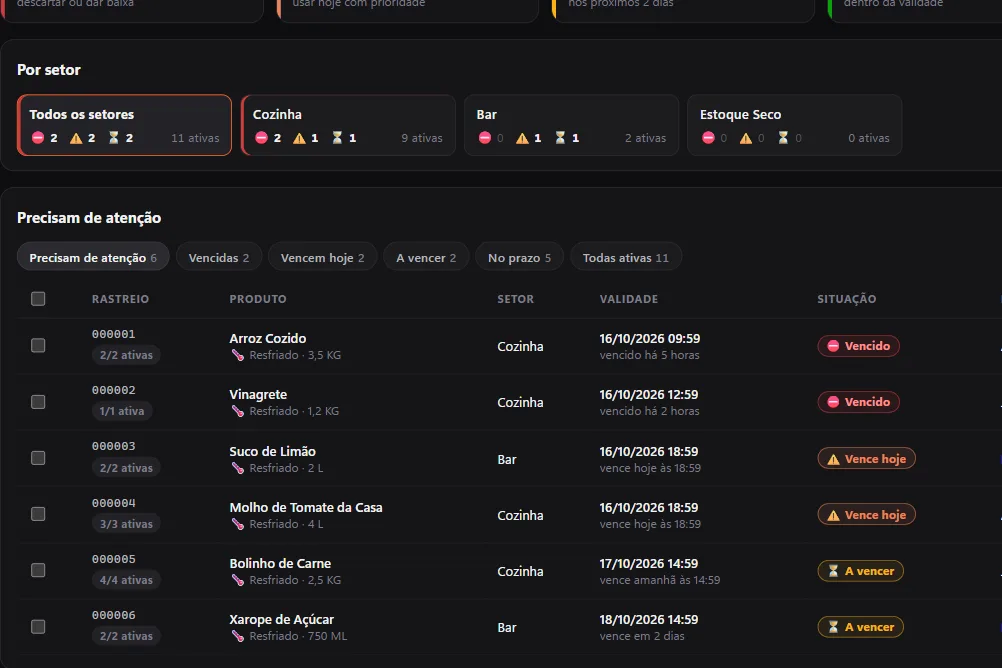1002x668 pixels.
Task: Click Vence hoje badge for Molho de Tomate
Action: point(867,515)
